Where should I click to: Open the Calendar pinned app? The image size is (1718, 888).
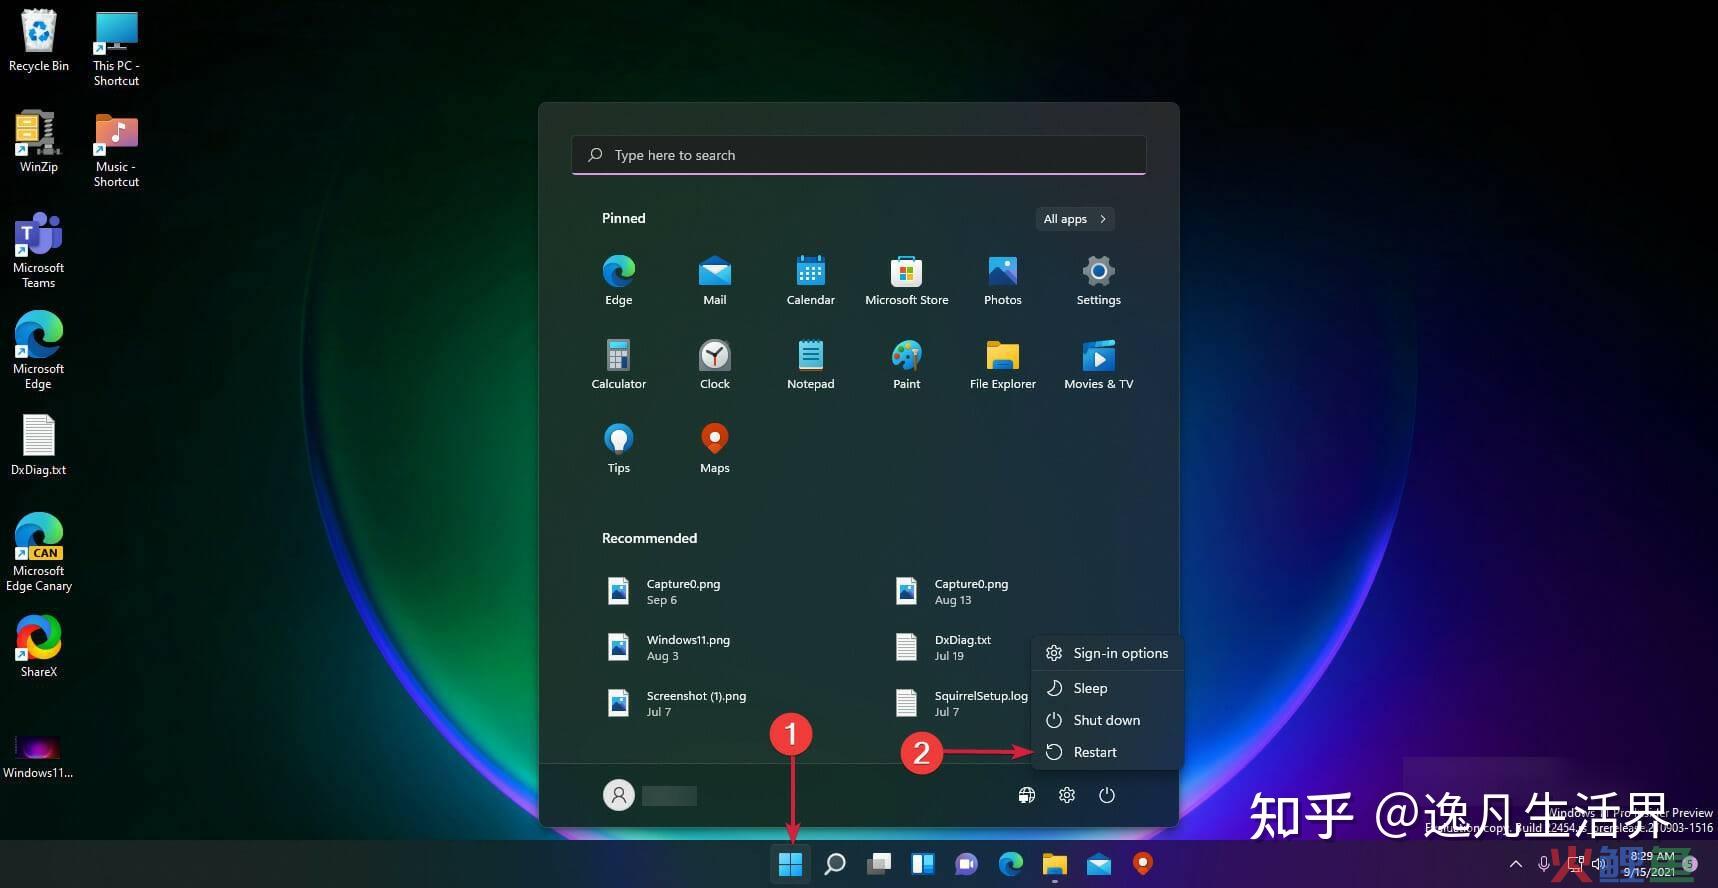[810, 280]
